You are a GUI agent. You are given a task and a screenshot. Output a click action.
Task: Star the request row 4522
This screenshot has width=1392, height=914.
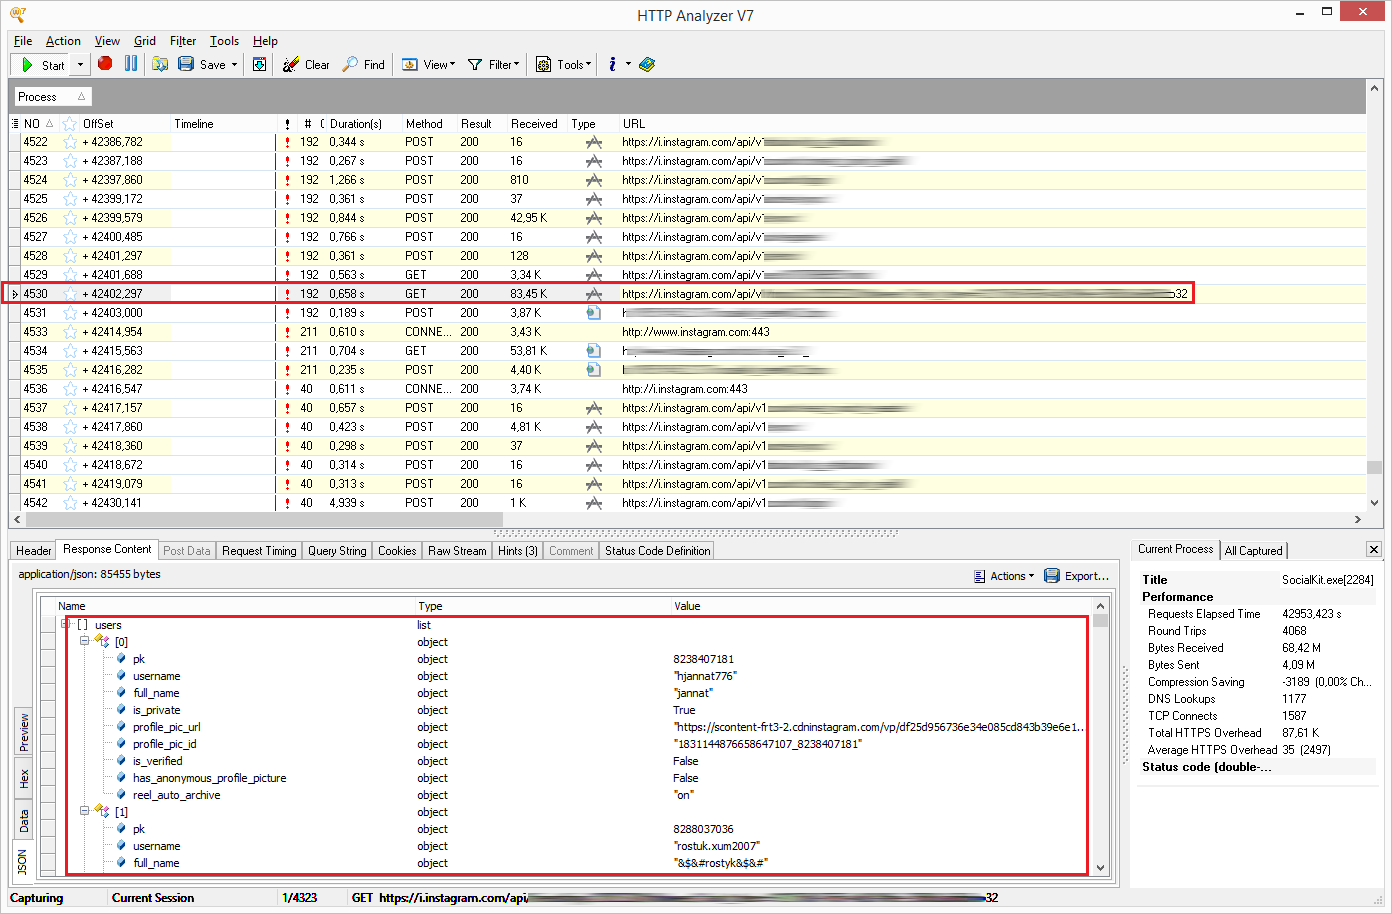pos(70,142)
